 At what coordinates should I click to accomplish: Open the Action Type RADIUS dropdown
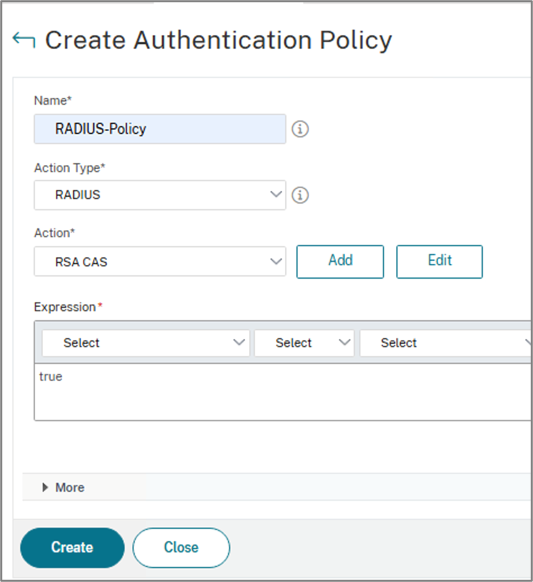(160, 195)
